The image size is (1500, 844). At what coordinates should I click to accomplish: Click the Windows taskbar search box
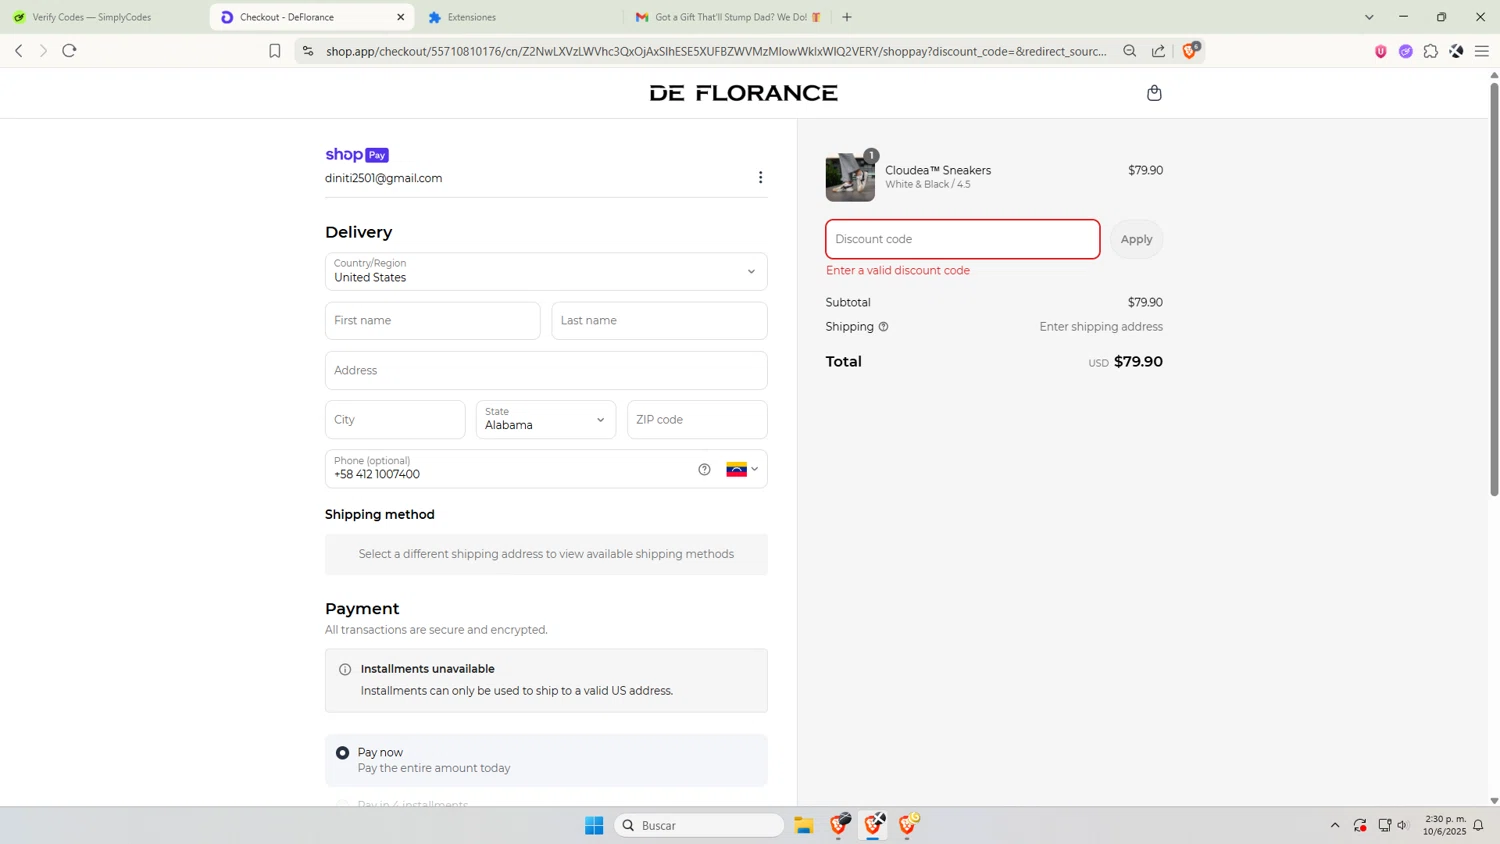(699, 825)
